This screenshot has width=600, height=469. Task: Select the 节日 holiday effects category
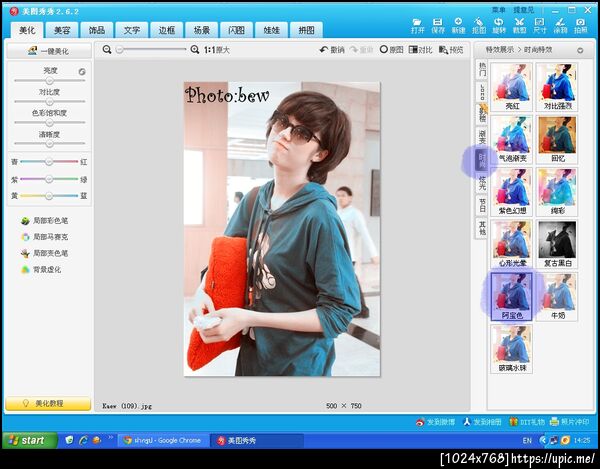pos(482,205)
